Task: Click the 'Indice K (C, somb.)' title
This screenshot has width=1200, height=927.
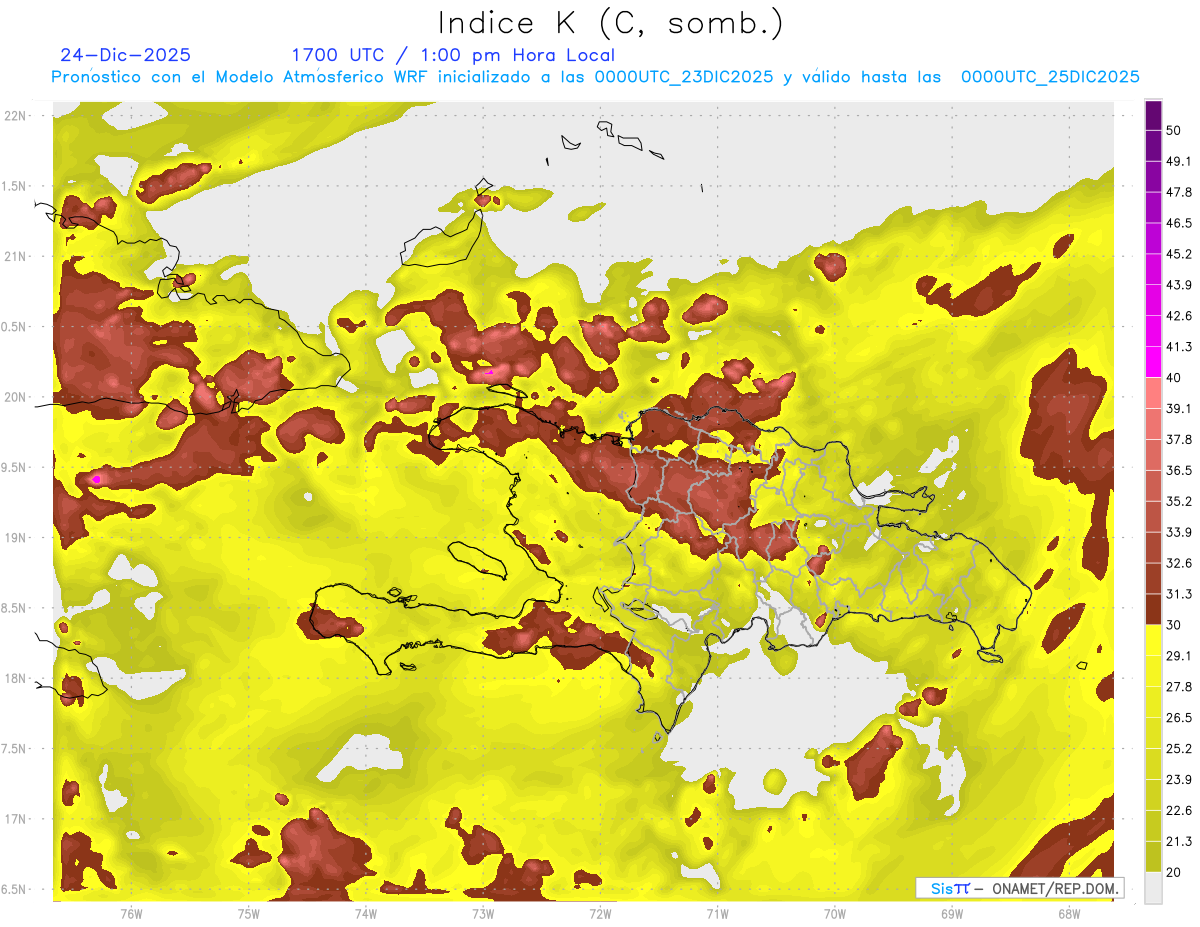Action: (x=611, y=24)
